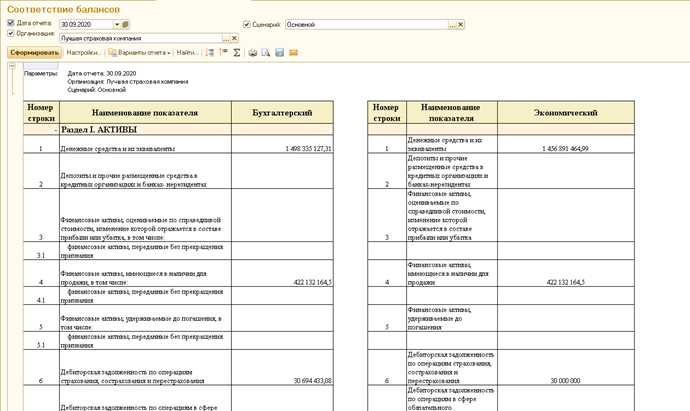
Task: Click value 30 000 000
Action: [x=565, y=381]
